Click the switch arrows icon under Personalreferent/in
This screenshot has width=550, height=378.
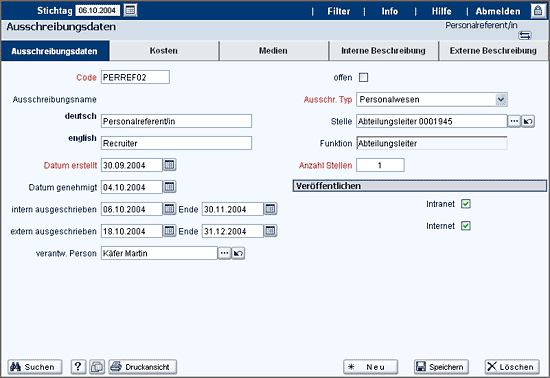pyautogui.click(x=525, y=35)
